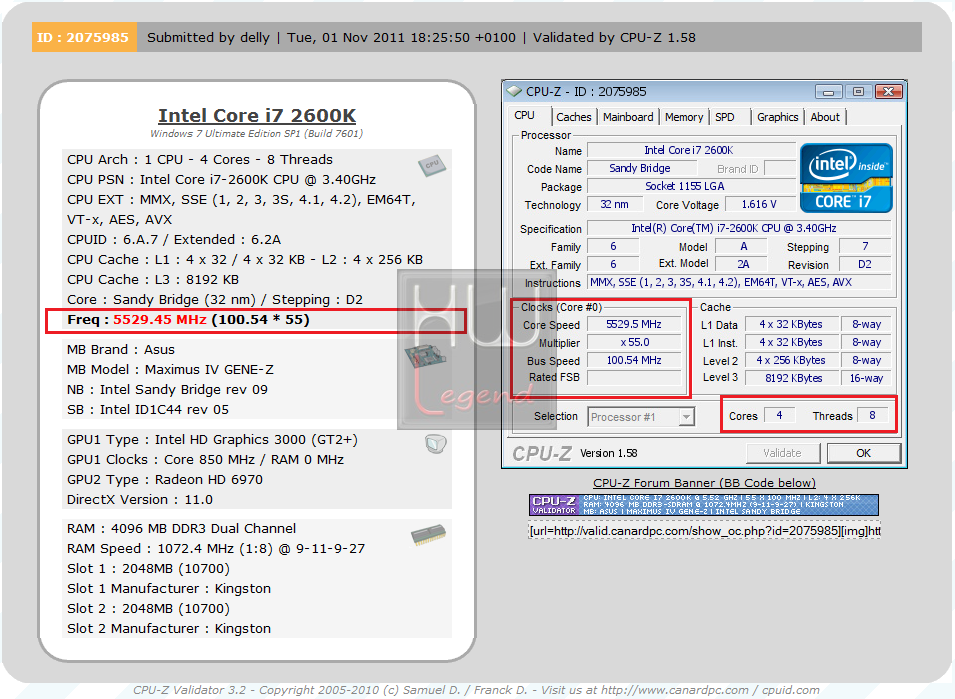
Task: Click the Core Voltage value 1.616 V
Action: pos(759,205)
